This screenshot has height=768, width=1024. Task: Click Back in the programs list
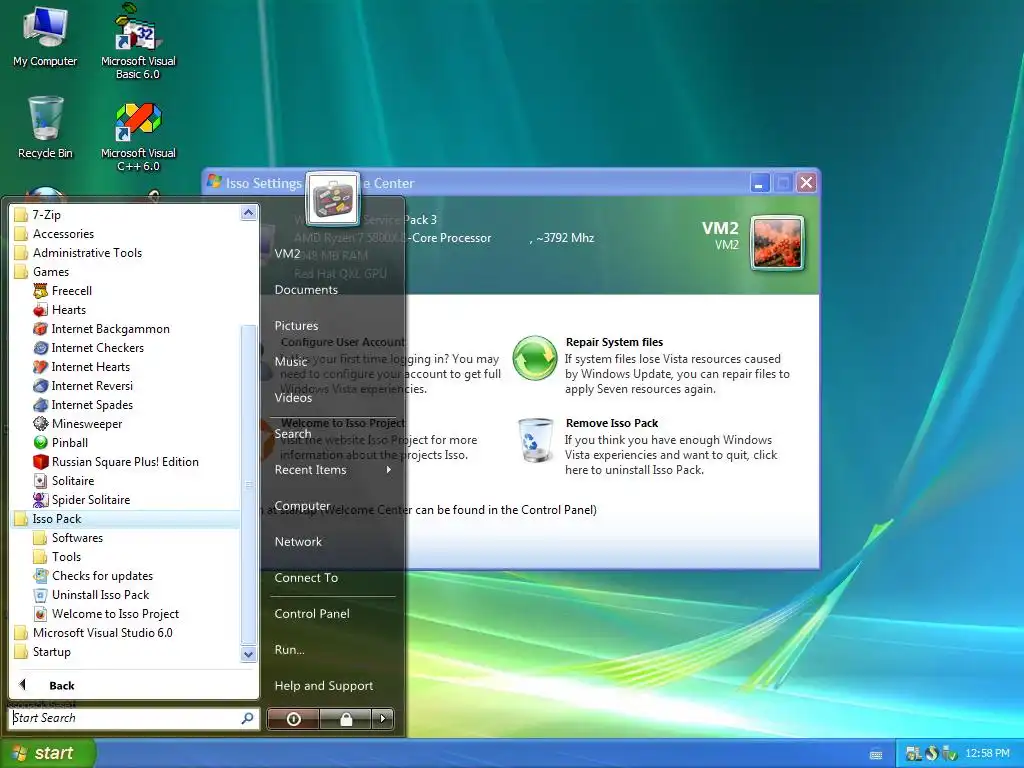point(61,685)
